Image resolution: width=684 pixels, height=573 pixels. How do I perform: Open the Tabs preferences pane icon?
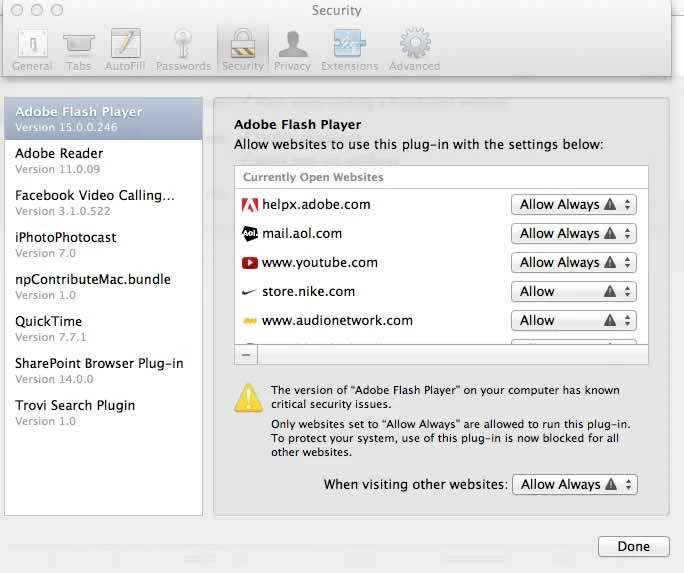tap(79, 44)
